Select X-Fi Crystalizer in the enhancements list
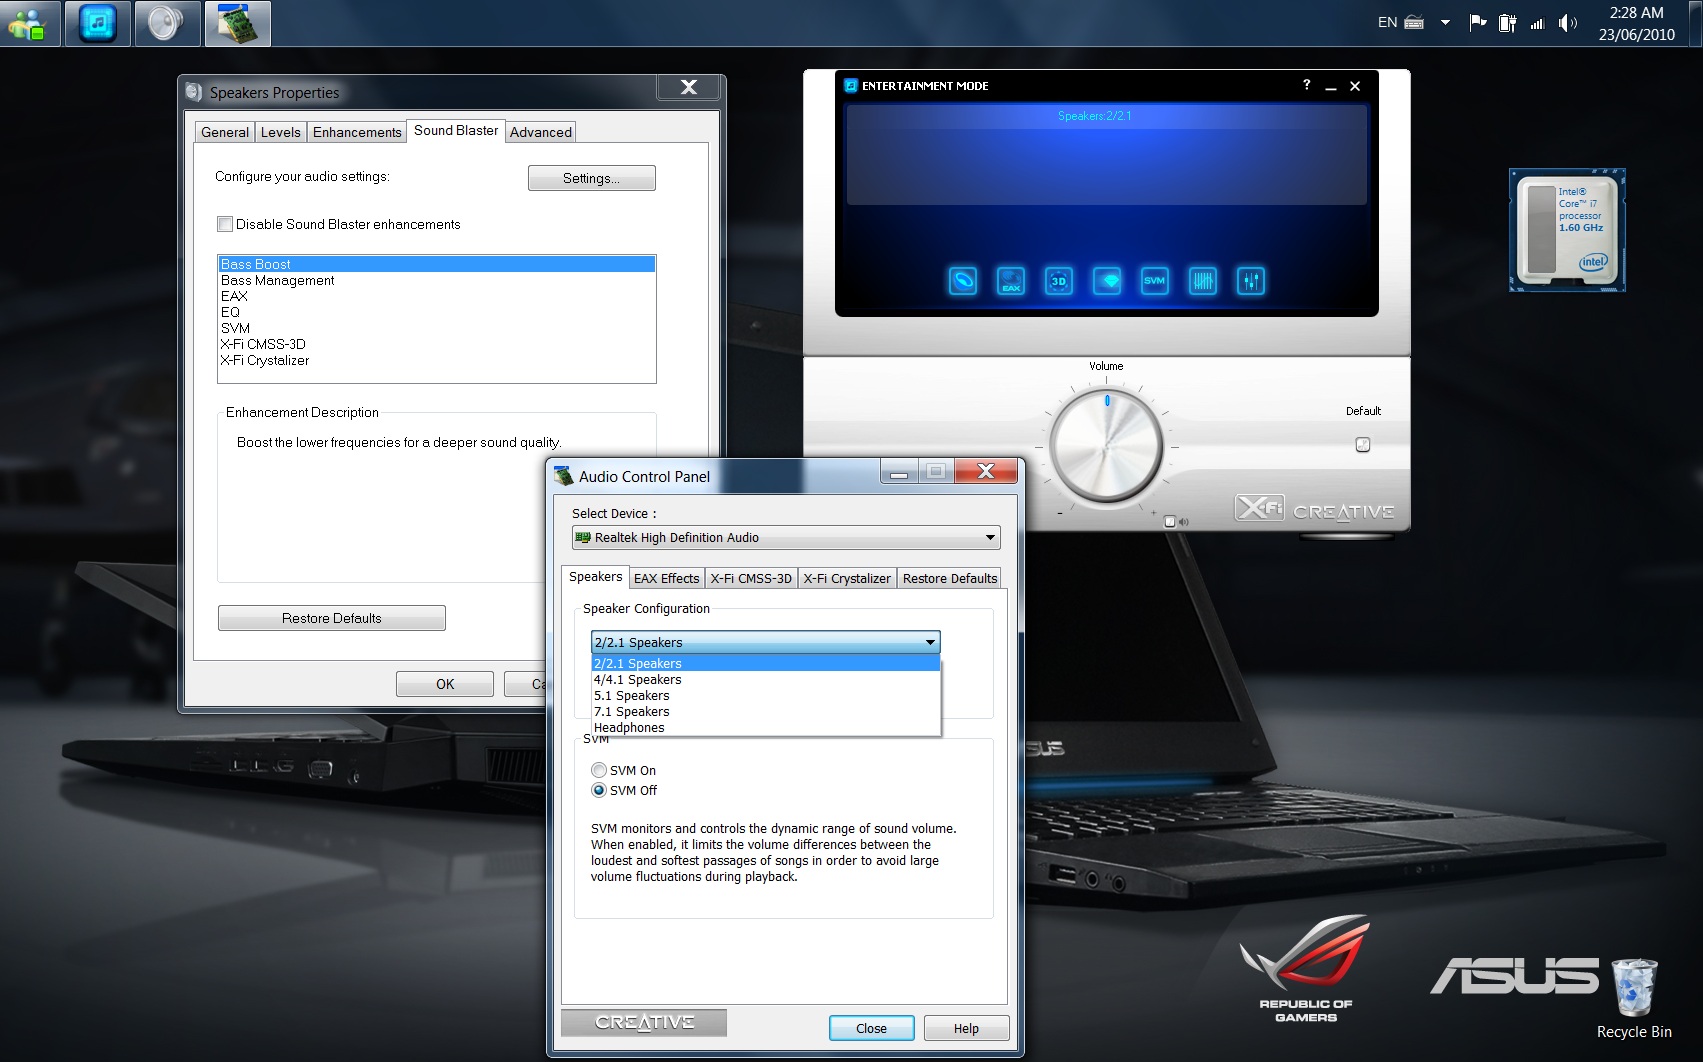The image size is (1703, 1062). (437, 360)
